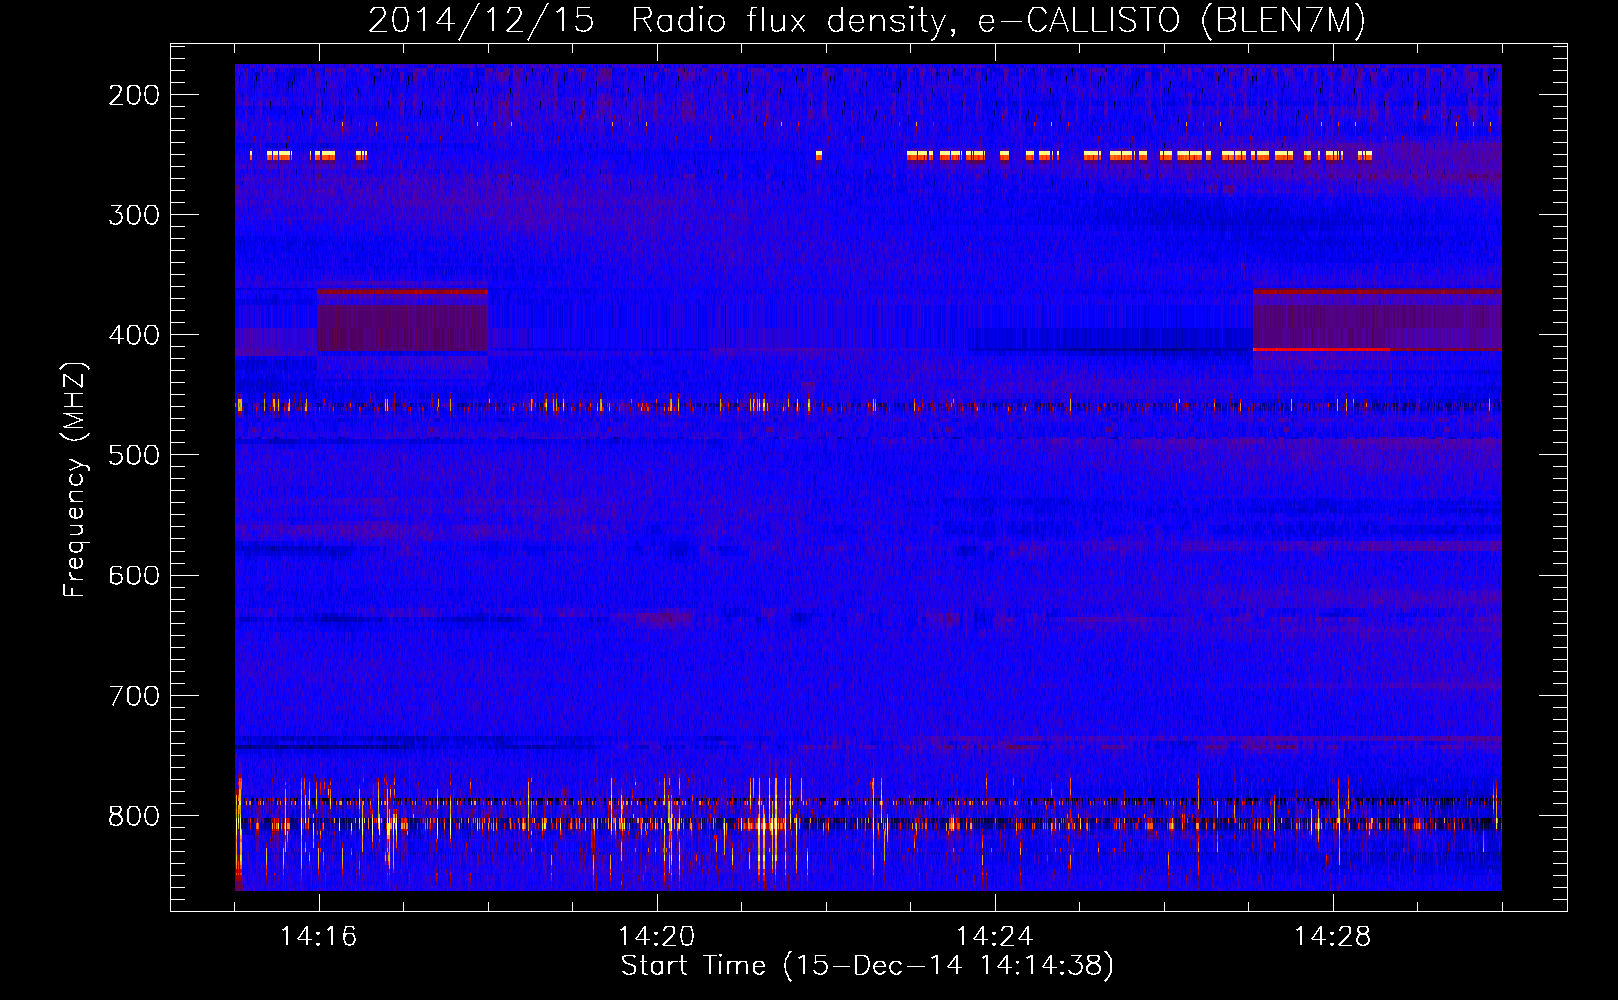The height and width of the screenshot is (1000, 1618).
Task: Click the dark red block near 400 MHz at 14:28
Action: click(x=1377, y=320)
